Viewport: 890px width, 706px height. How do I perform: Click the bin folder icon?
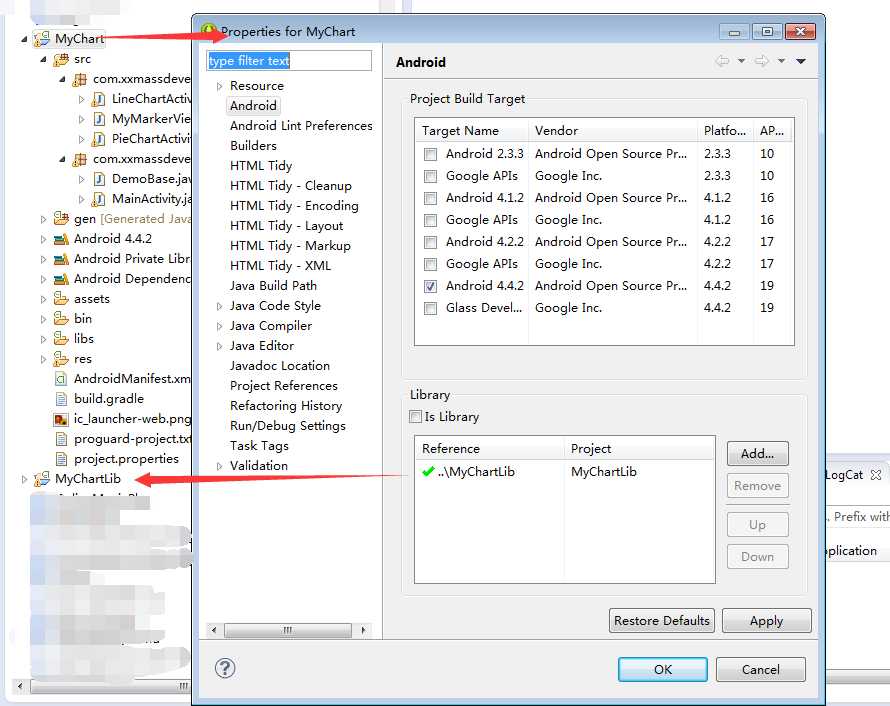click(x=61, y=318)
